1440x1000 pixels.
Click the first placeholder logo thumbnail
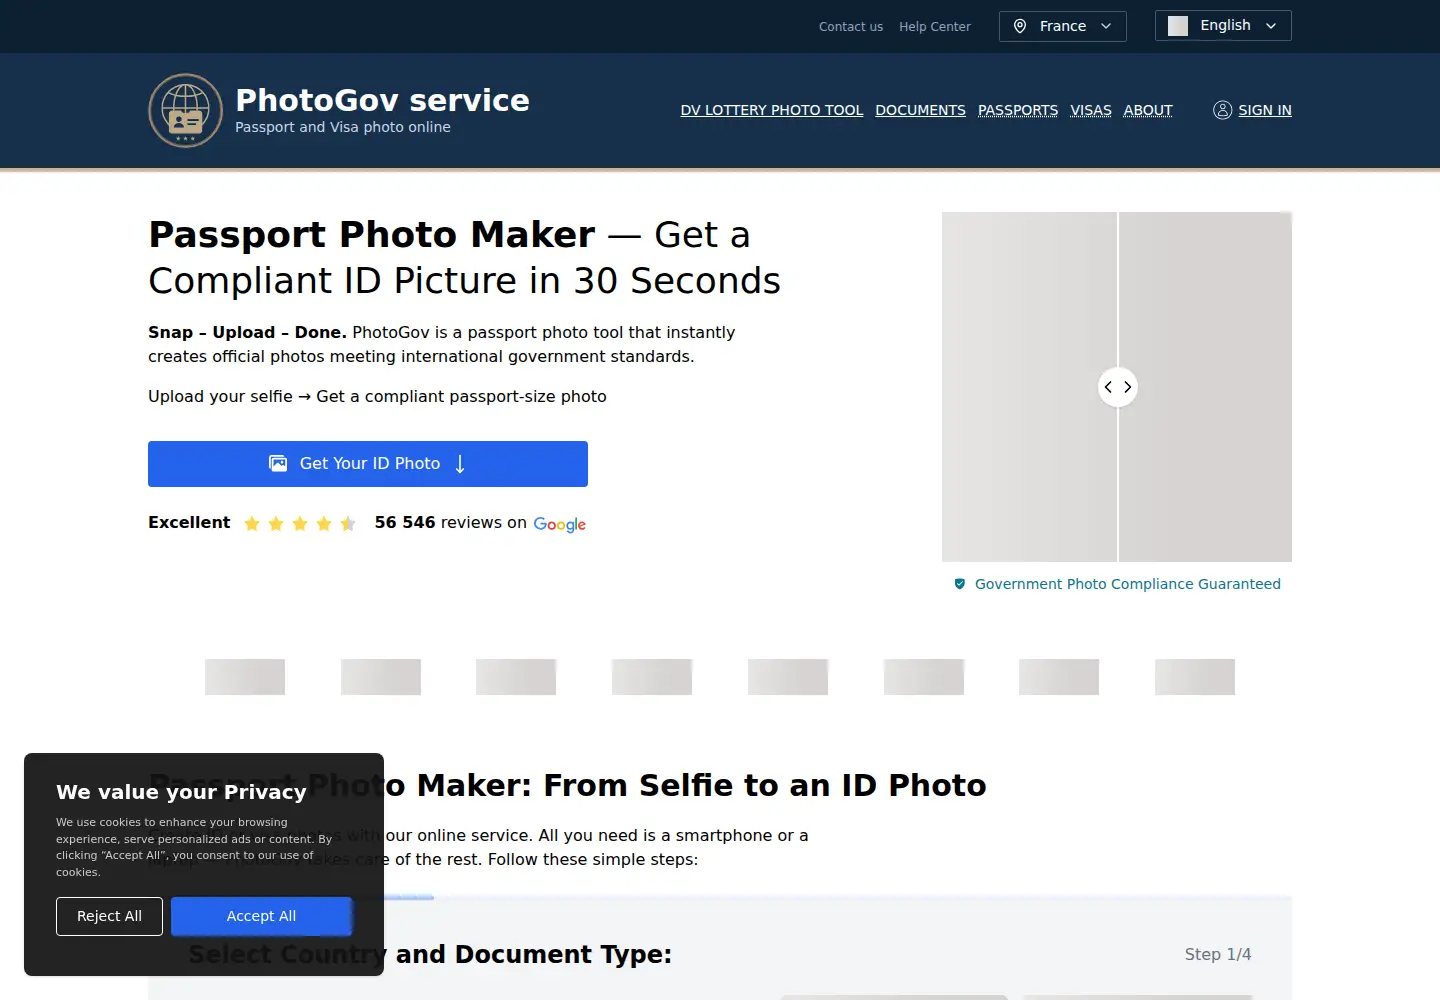[245, 677]
